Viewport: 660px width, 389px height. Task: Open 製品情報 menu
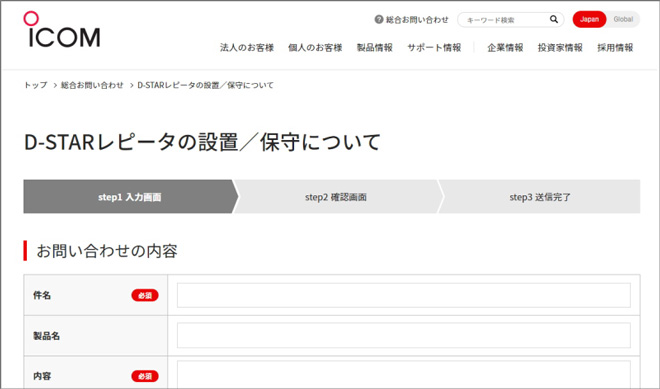click(x=375, y=48)
